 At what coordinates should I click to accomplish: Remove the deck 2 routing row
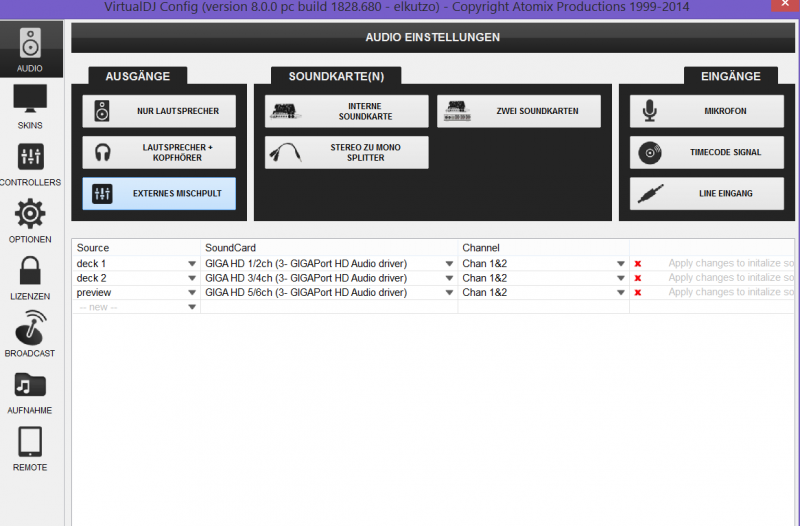click(x=638, y=278)
